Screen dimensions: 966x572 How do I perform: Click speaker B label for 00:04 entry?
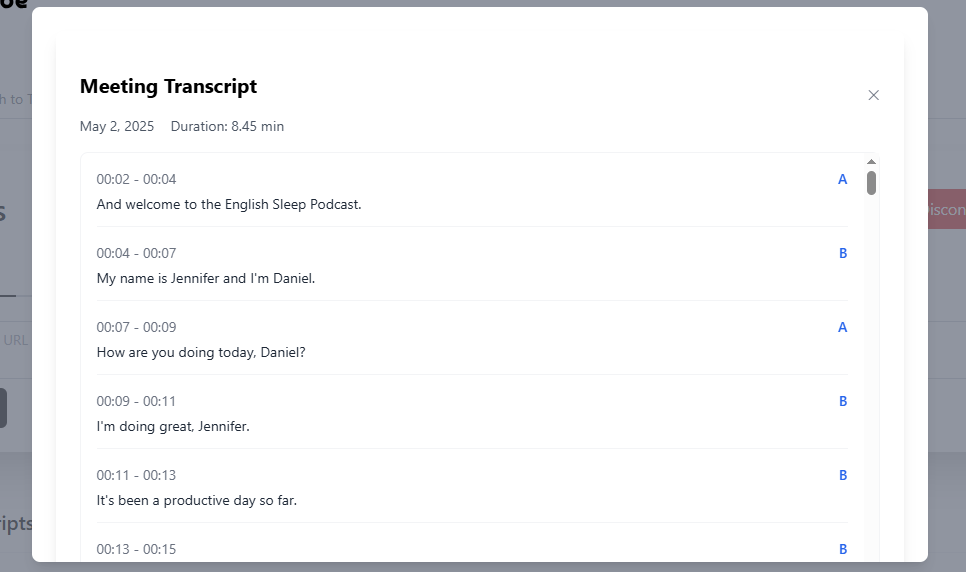[x=842, y=254]
